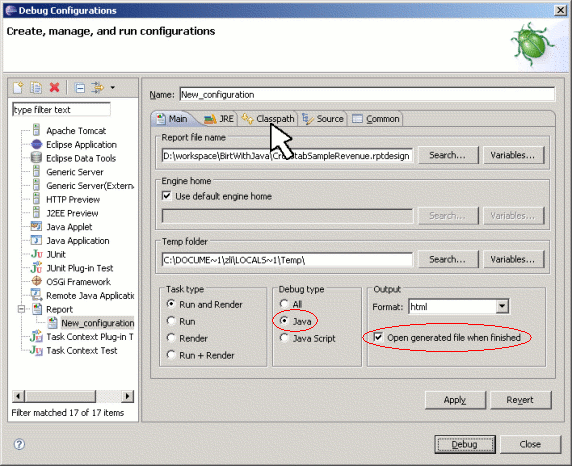Delete selected configuration with red X
Screen dimensions: 572x466
54,88
